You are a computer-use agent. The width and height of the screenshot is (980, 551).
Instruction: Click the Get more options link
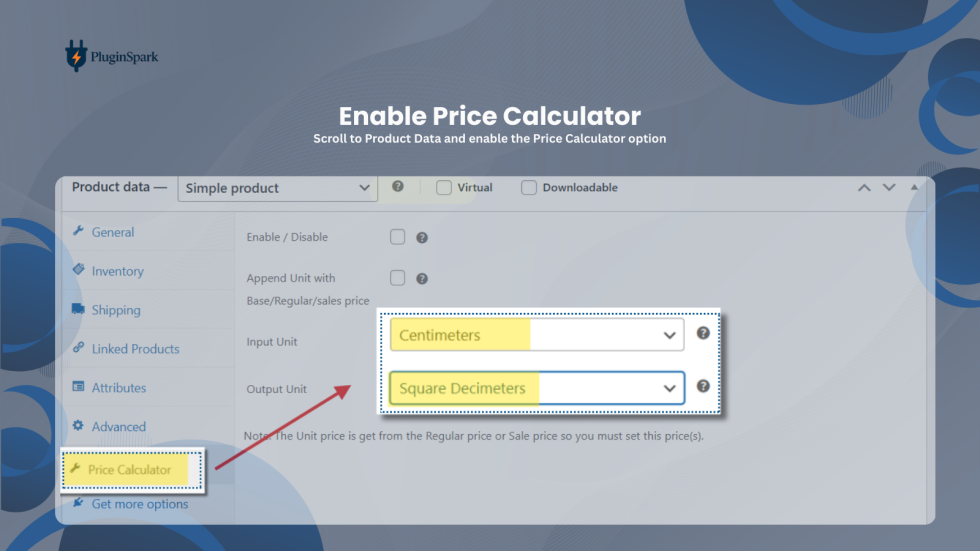pos(139,504)
